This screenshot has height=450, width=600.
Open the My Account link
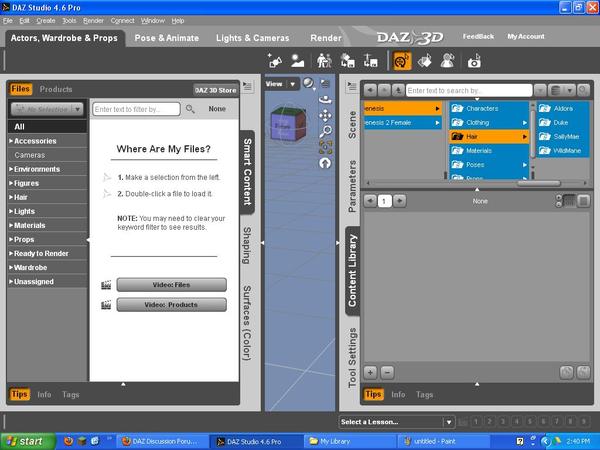[x=526, y=36]
